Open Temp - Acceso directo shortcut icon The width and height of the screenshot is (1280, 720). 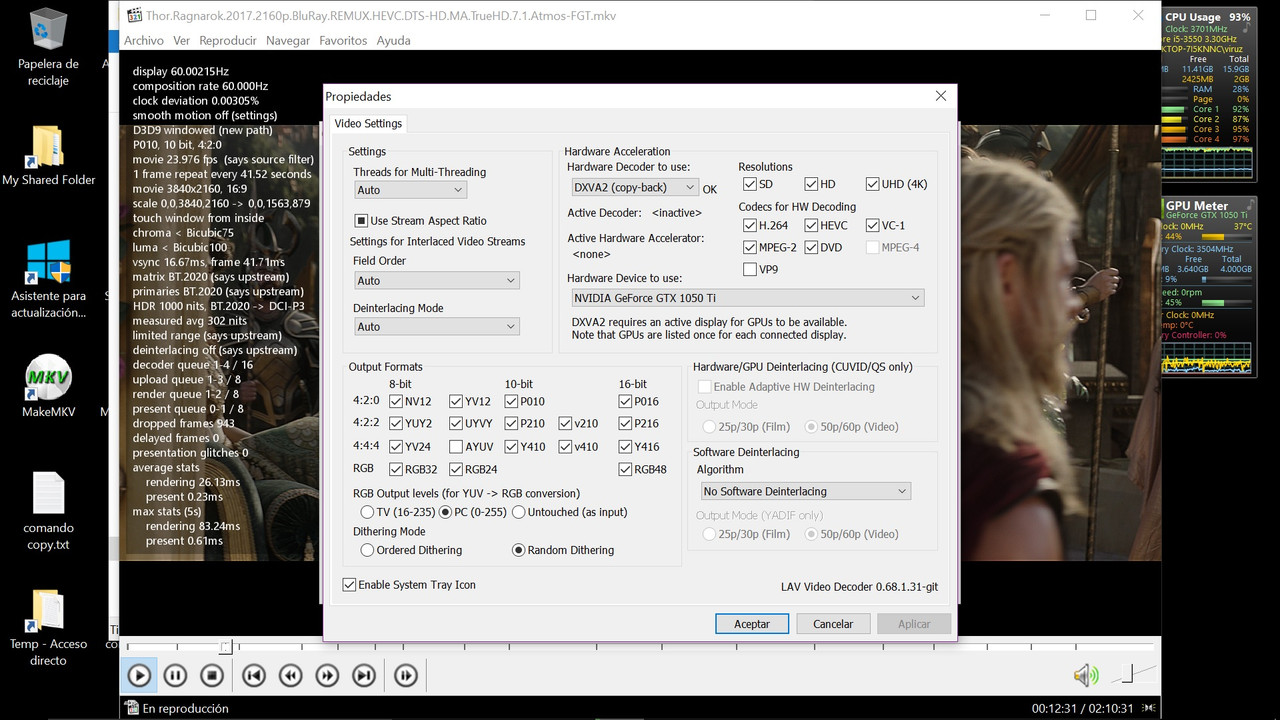pyautogui.click(x=48, y=628)
